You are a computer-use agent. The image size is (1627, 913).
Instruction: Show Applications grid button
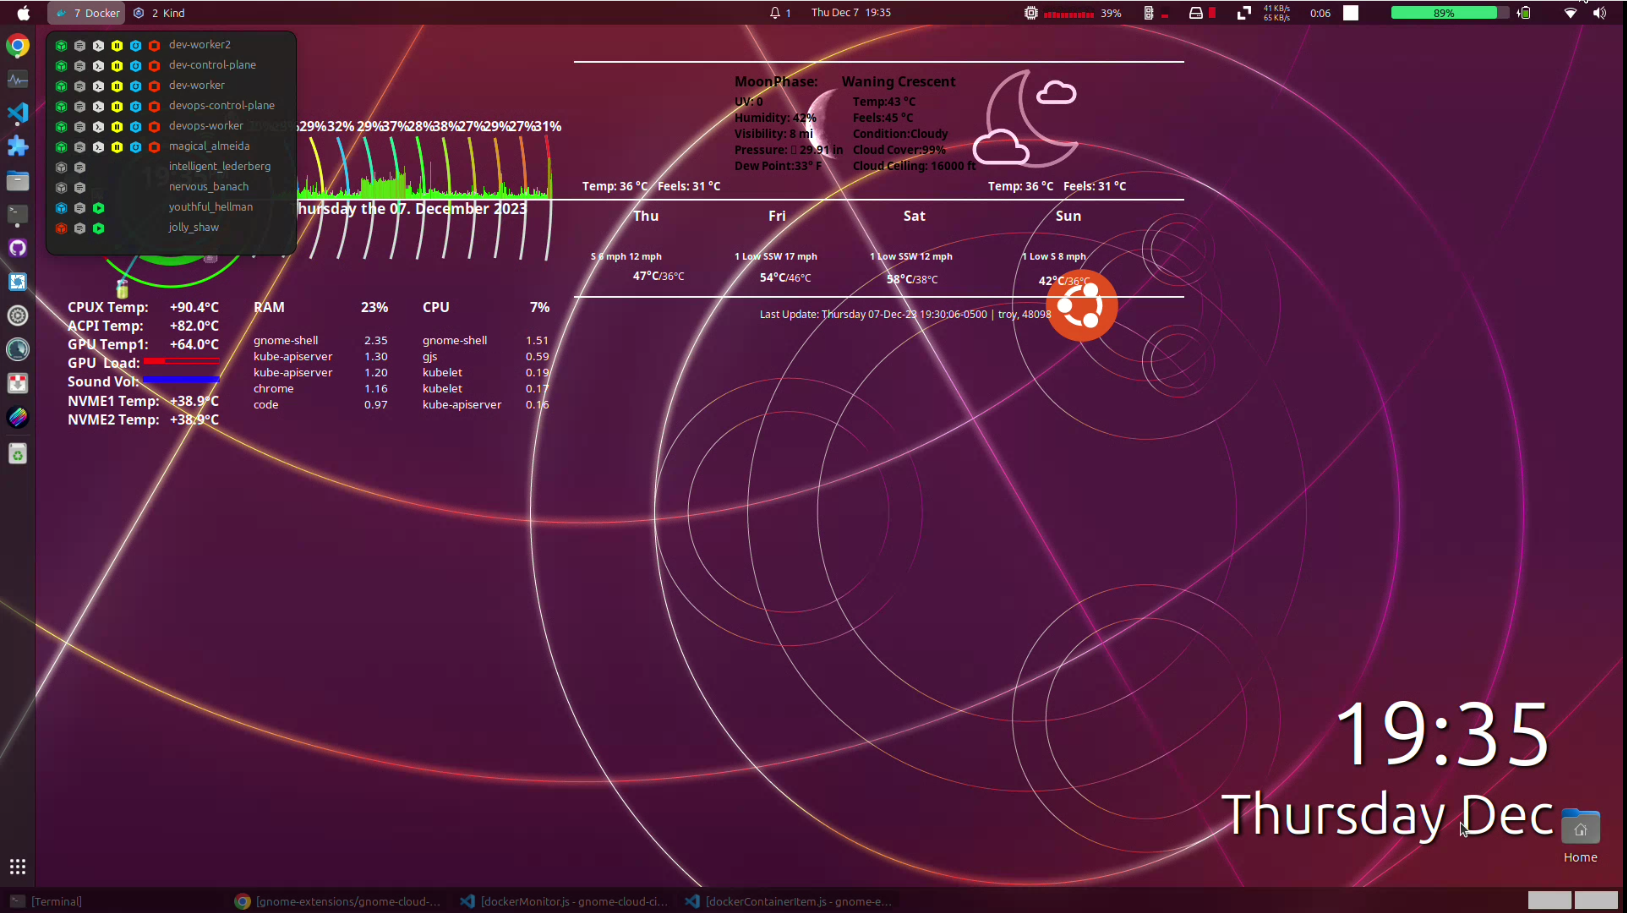18,867
